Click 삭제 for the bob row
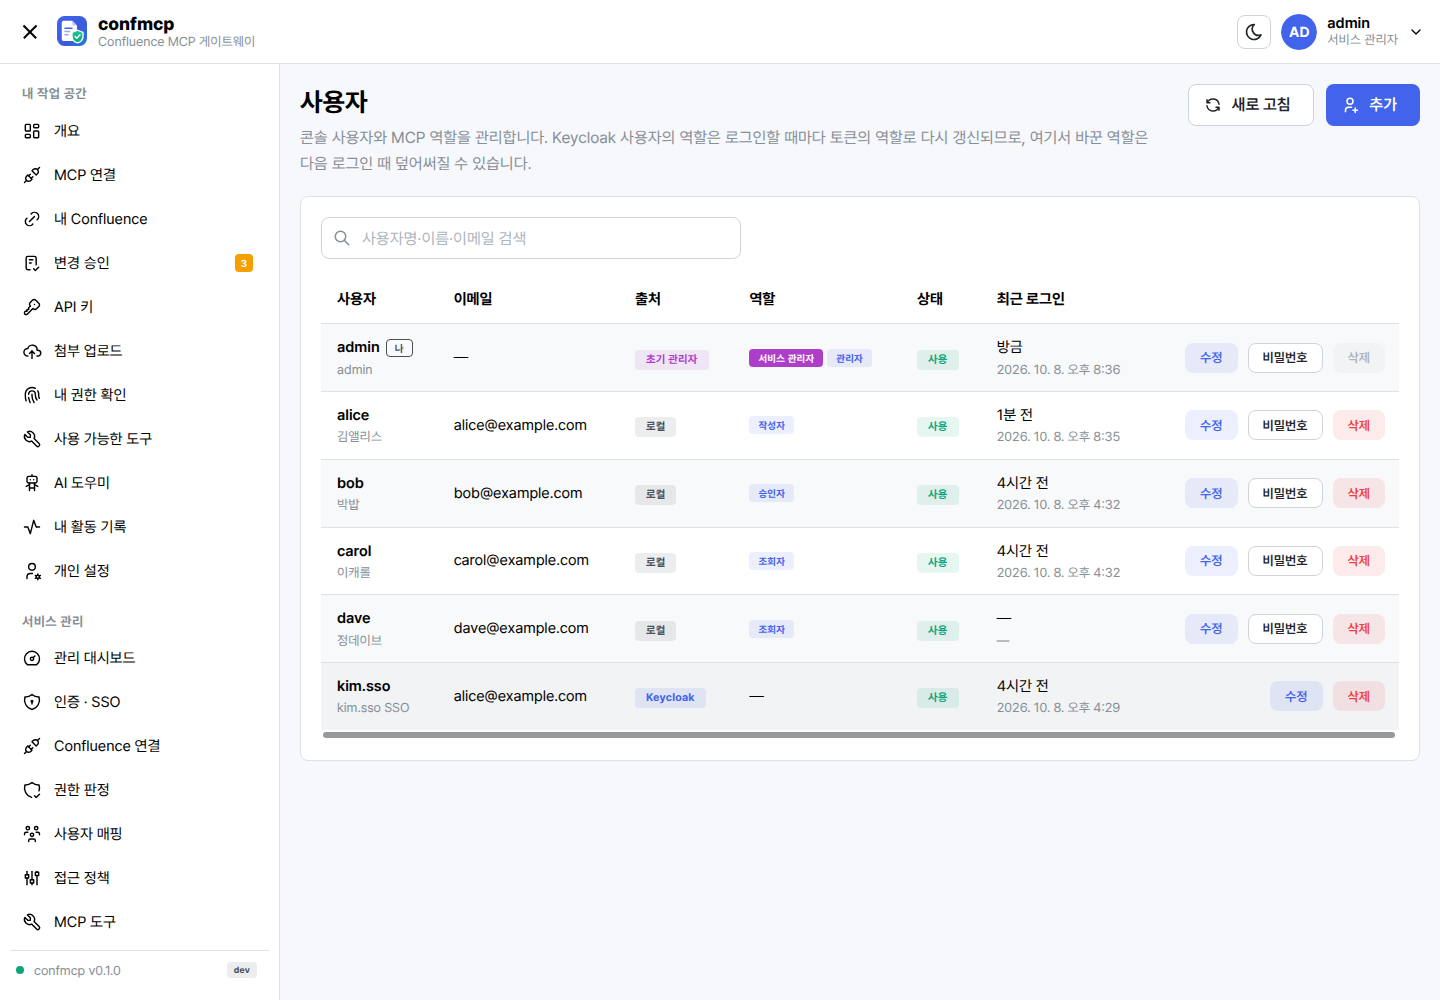This screenshot has width=1440, height=1000. click(1358, 494)
